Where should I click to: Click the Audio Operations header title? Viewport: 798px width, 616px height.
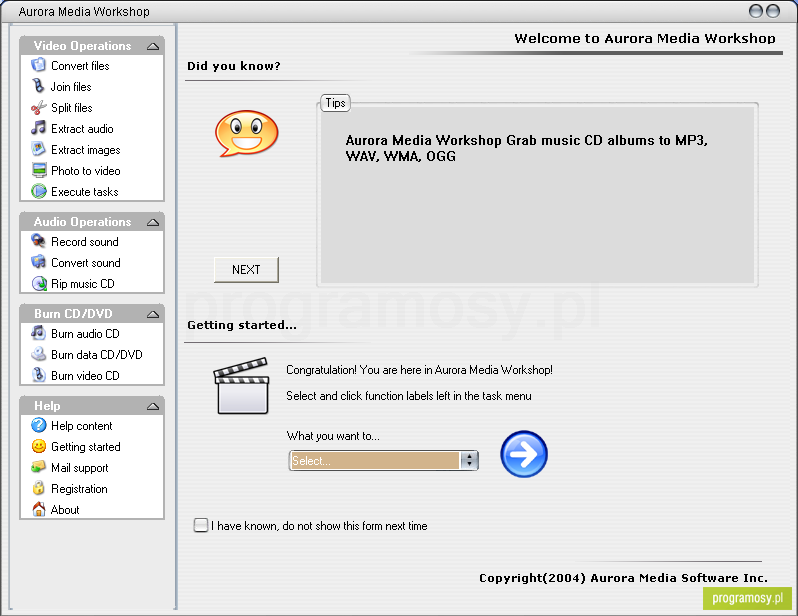click(x=82, y=222)
